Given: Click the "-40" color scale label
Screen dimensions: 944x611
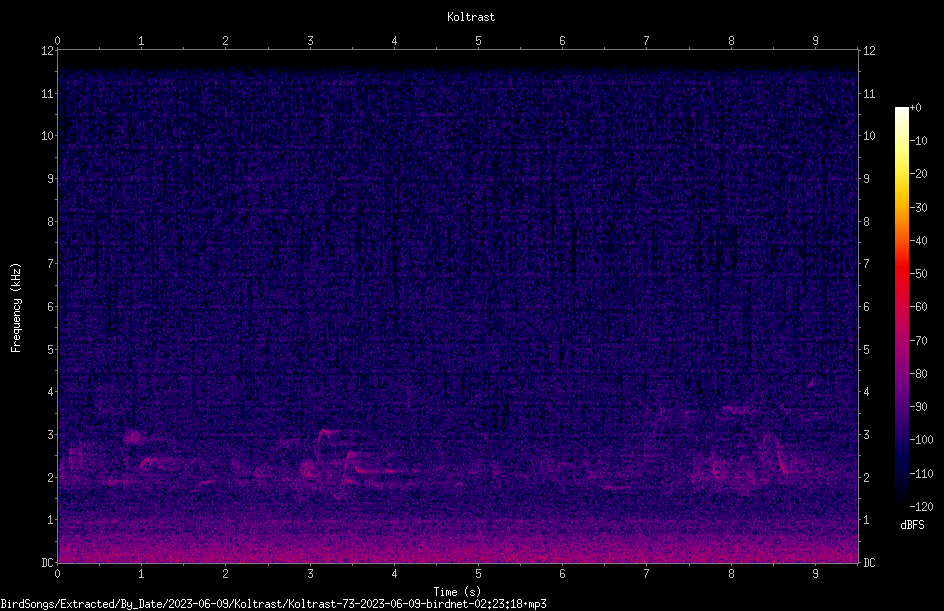Looking at the screenshot, I should [x=918, y=241].
